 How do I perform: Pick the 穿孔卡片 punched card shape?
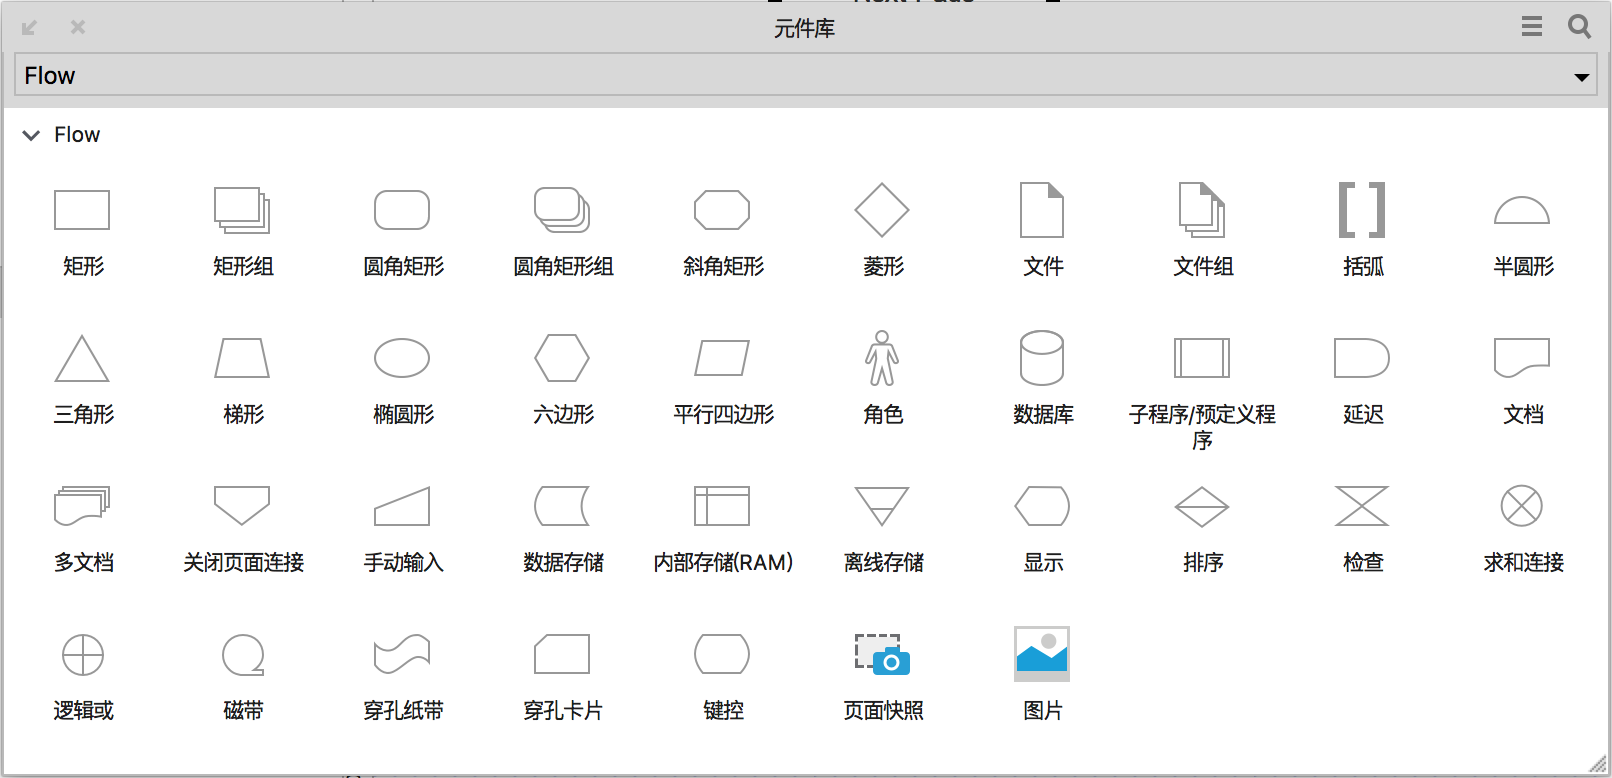point(562,654)
